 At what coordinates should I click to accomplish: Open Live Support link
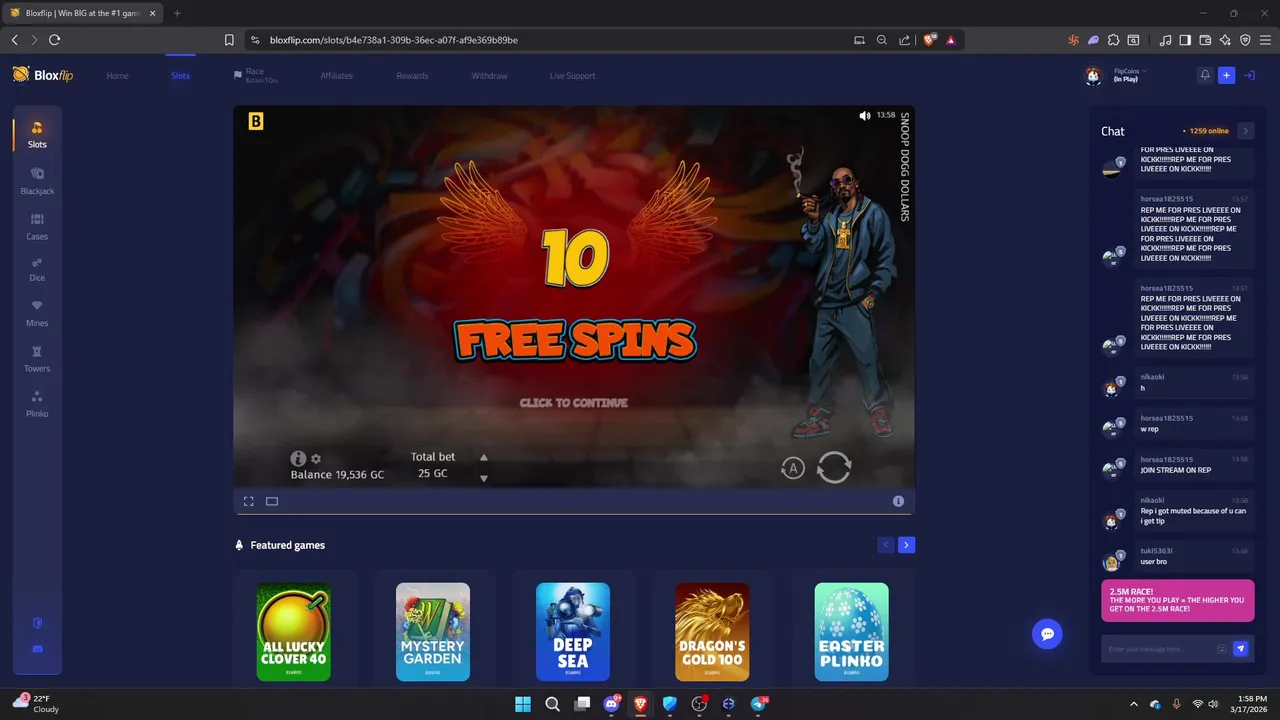click(x=572, y=76)
